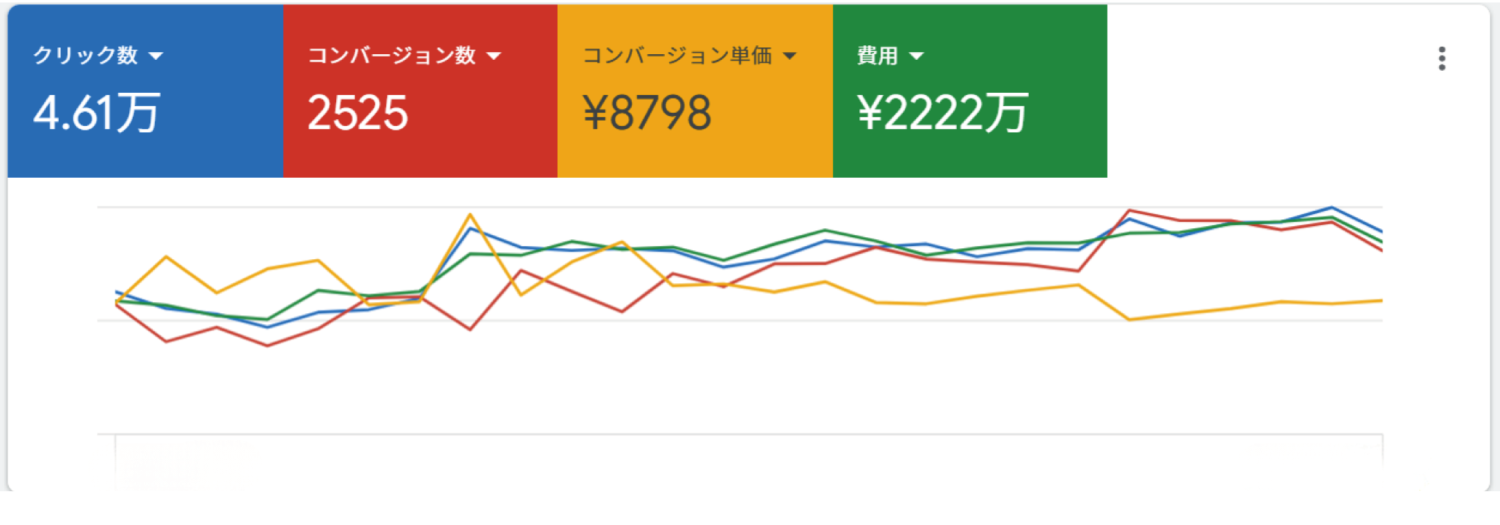Click the コンバージョン単価 label text
The height and width of the screenshot is (525, 1500).
tap(677, 56)
